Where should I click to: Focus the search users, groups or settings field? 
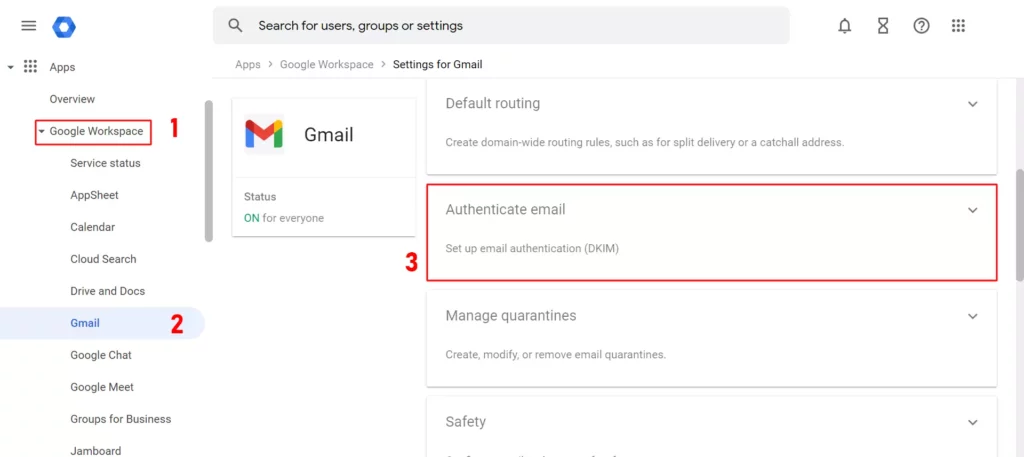pos(501,25)
